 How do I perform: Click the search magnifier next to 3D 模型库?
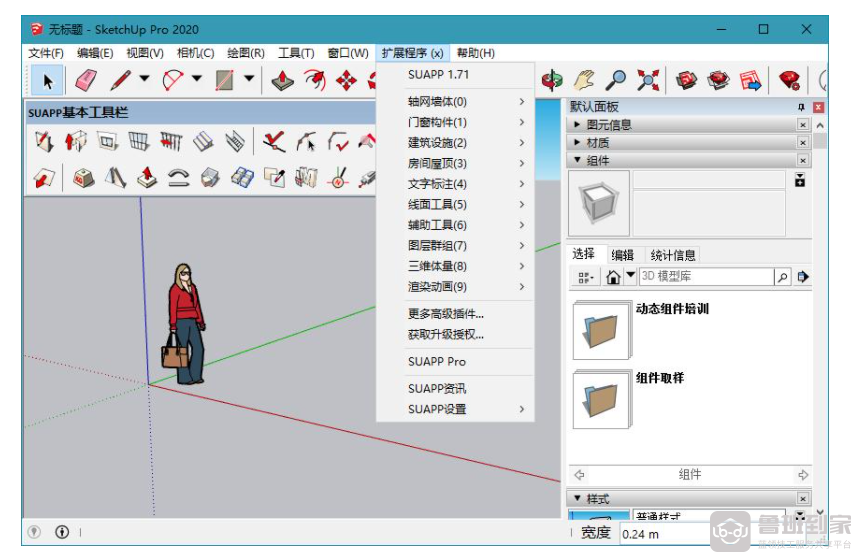(x=782, y=277)
